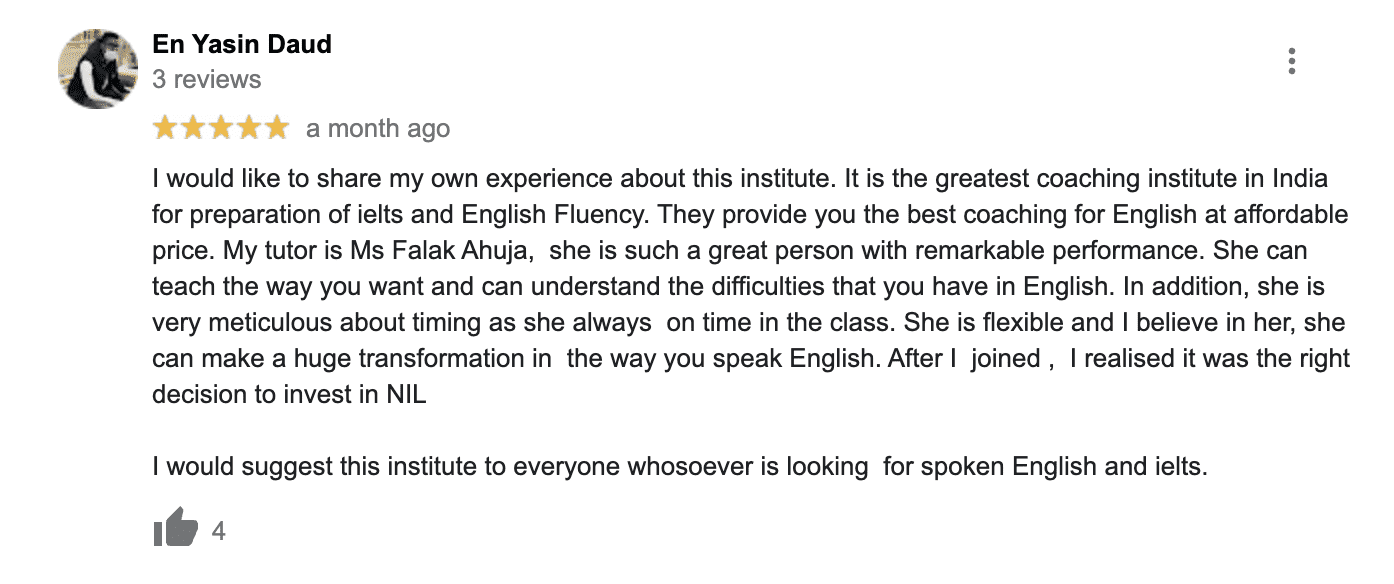The image size is (1394, 584).
Task: View the reviewer's "3 reviews" link
Action: (206, 79)
